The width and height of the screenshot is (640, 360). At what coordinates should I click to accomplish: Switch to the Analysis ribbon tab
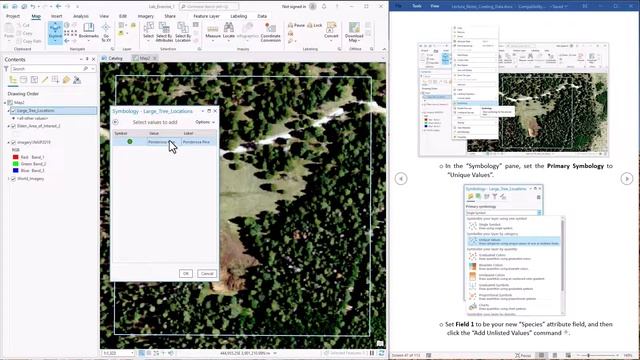pyautogui.click(x=81, y=16)
